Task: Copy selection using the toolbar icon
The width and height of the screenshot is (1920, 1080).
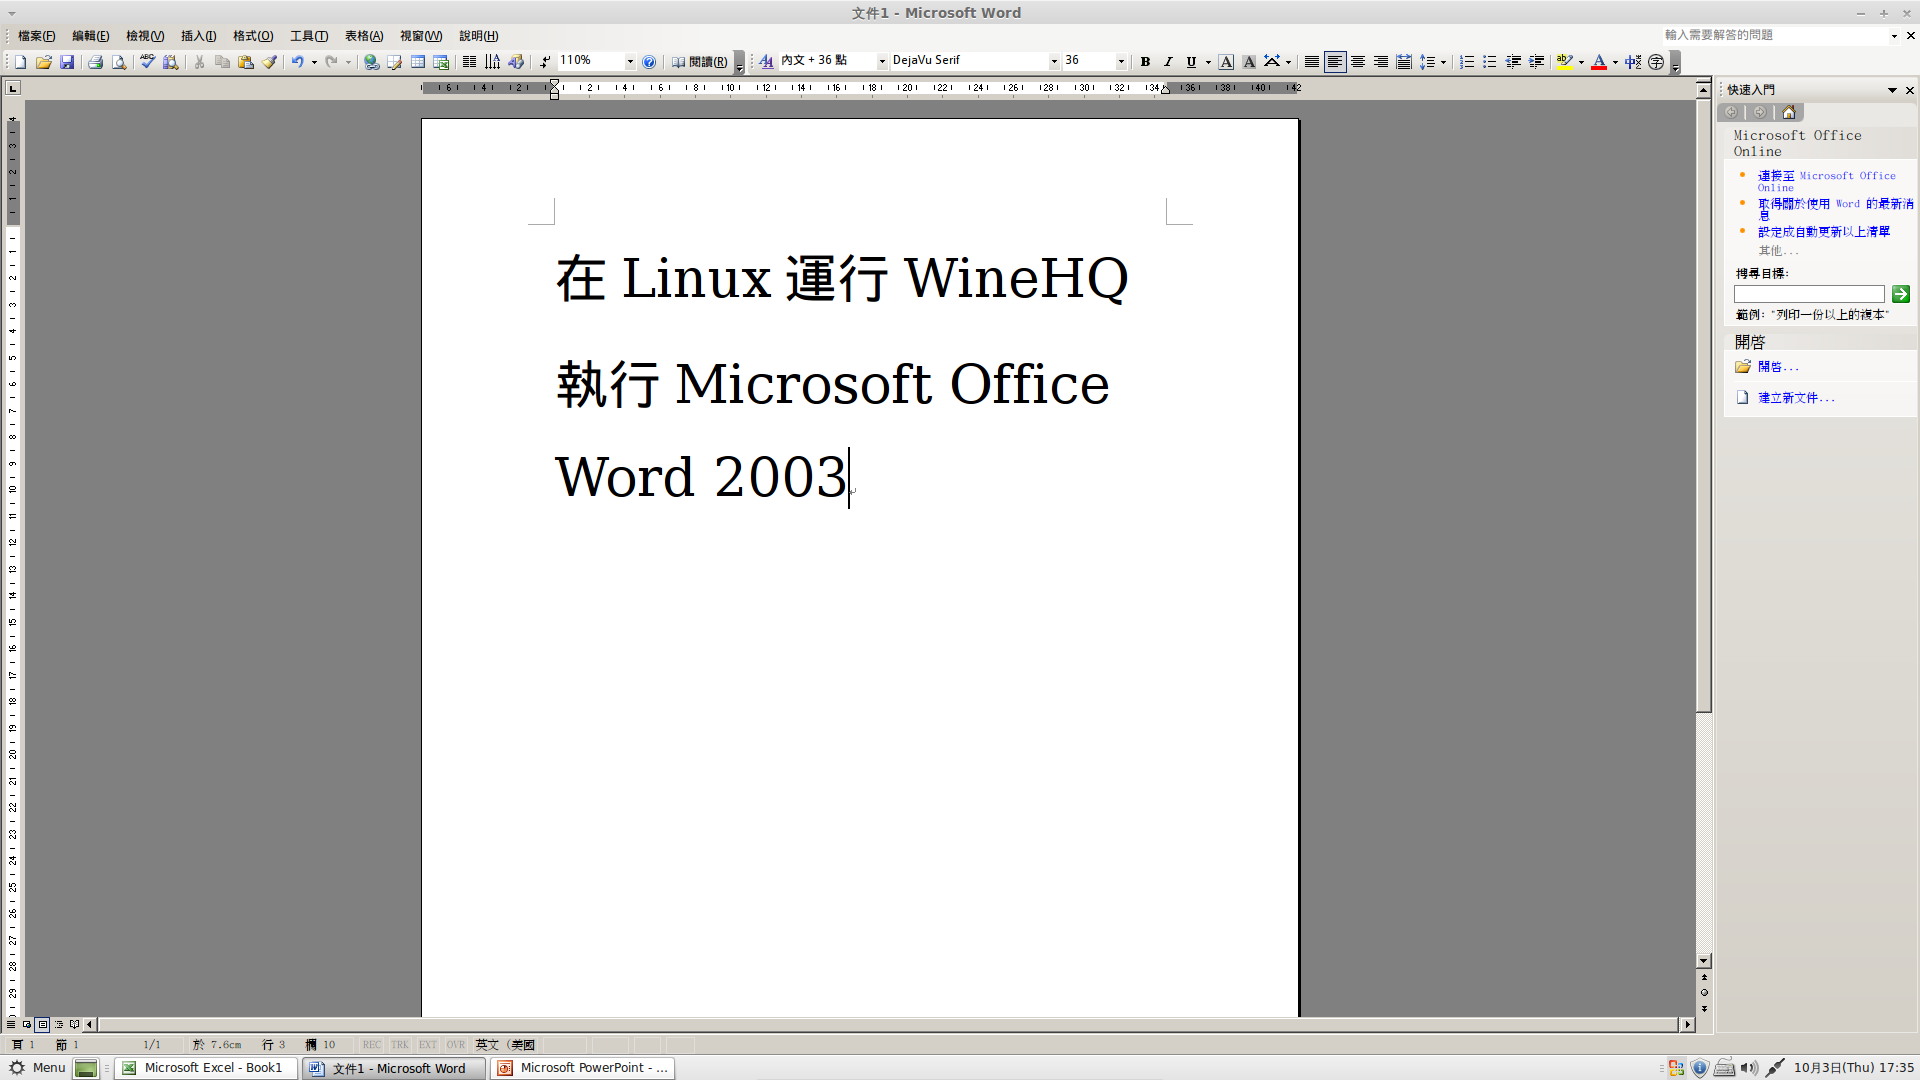Action: tap(222, 62)
